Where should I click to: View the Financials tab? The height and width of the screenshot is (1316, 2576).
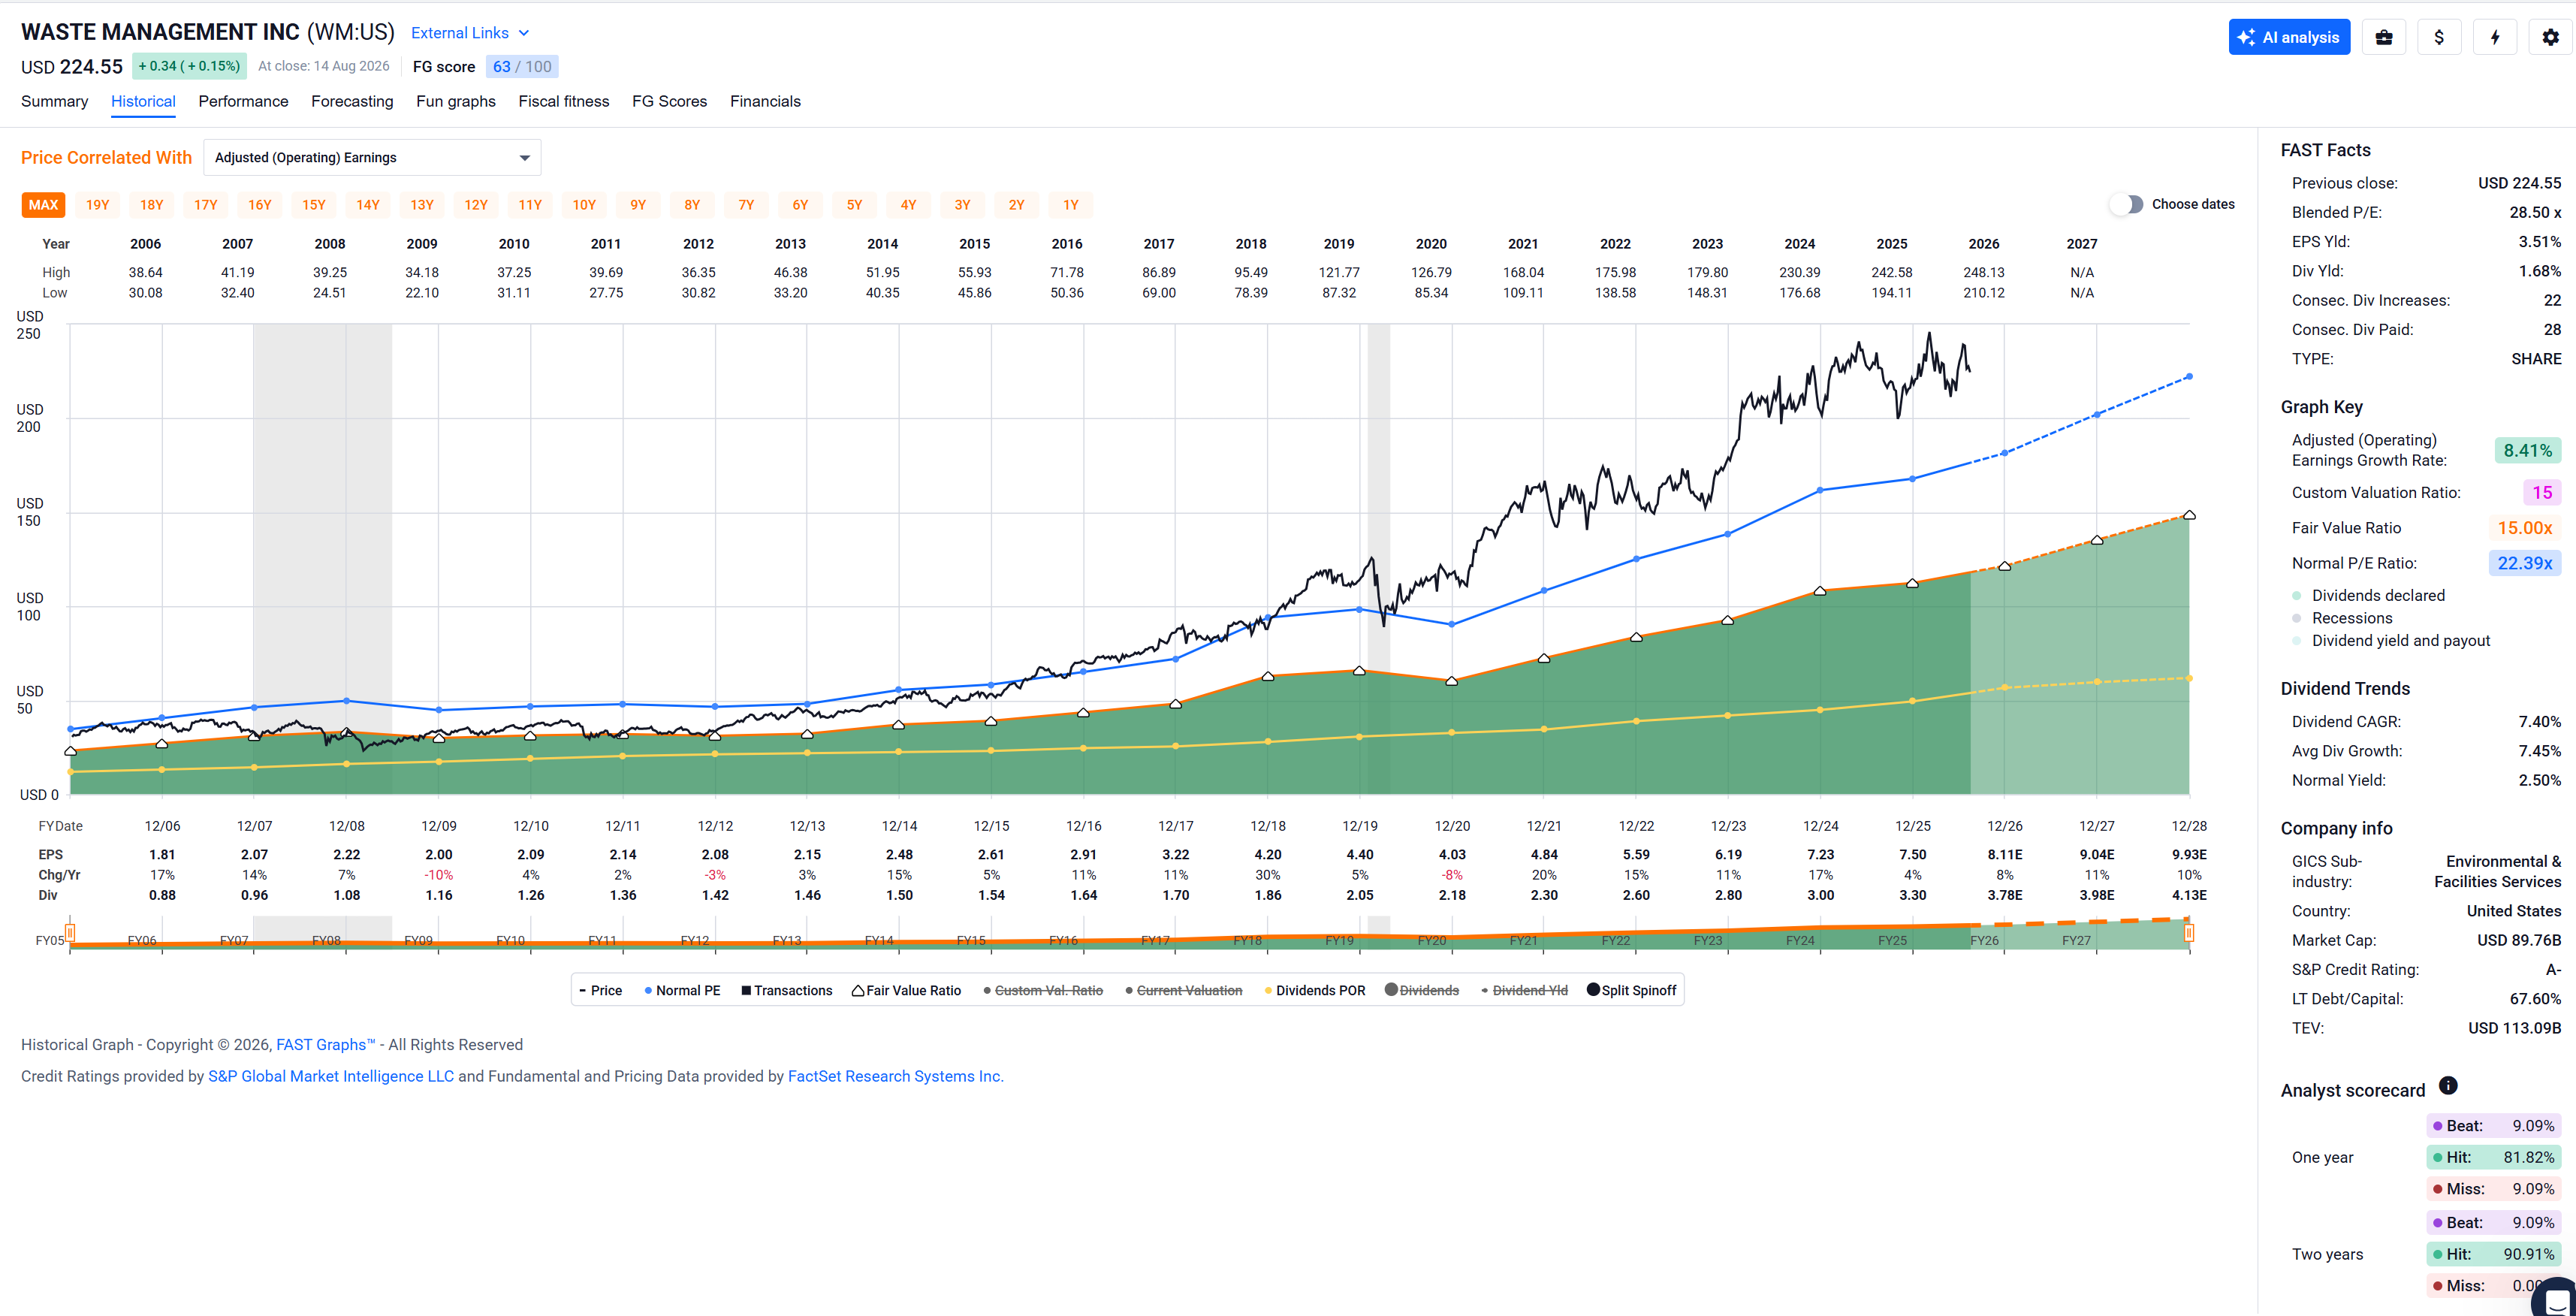765,101
